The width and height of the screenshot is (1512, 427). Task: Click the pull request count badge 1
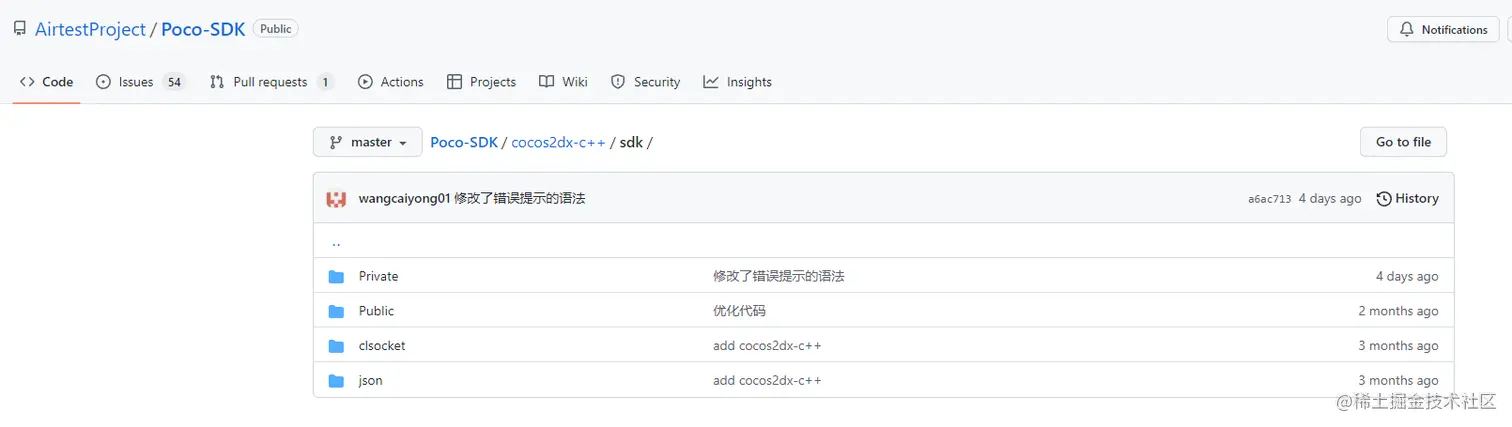[325, 82]
